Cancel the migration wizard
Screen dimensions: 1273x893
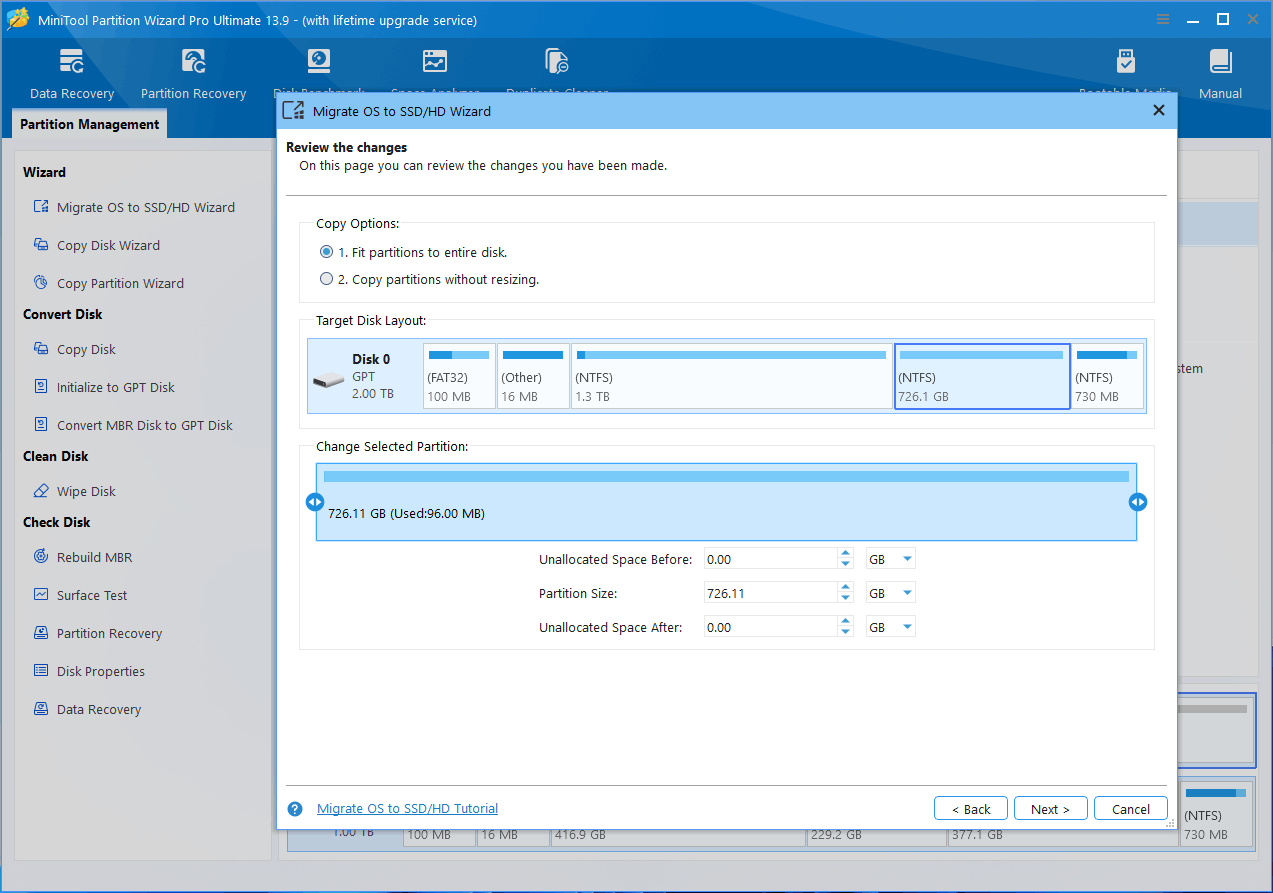(1131, 809)
